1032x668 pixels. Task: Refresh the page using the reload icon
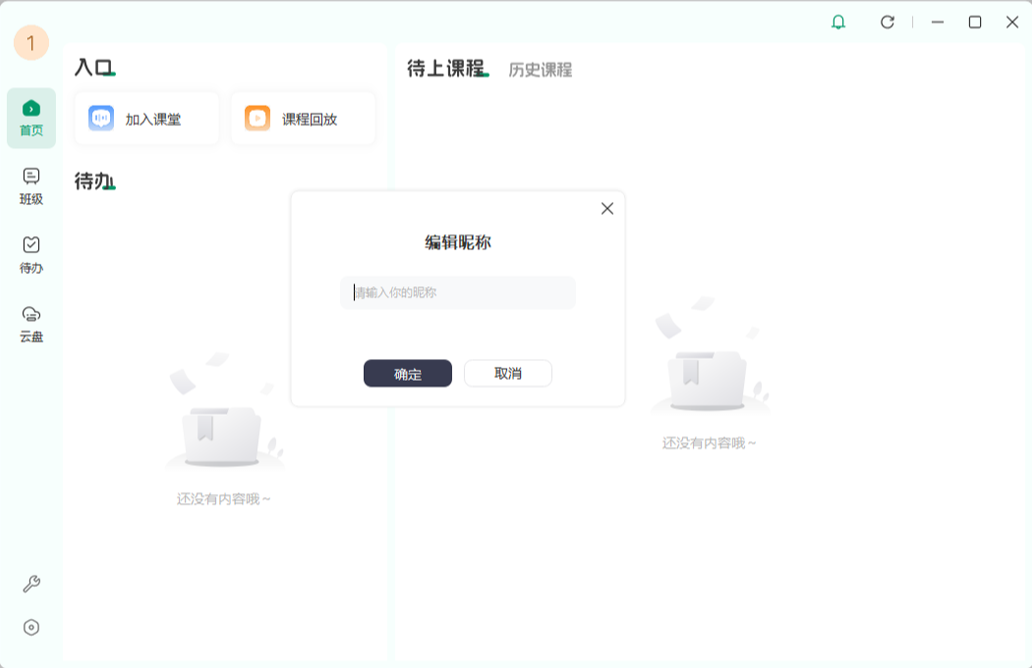[888, 21]
